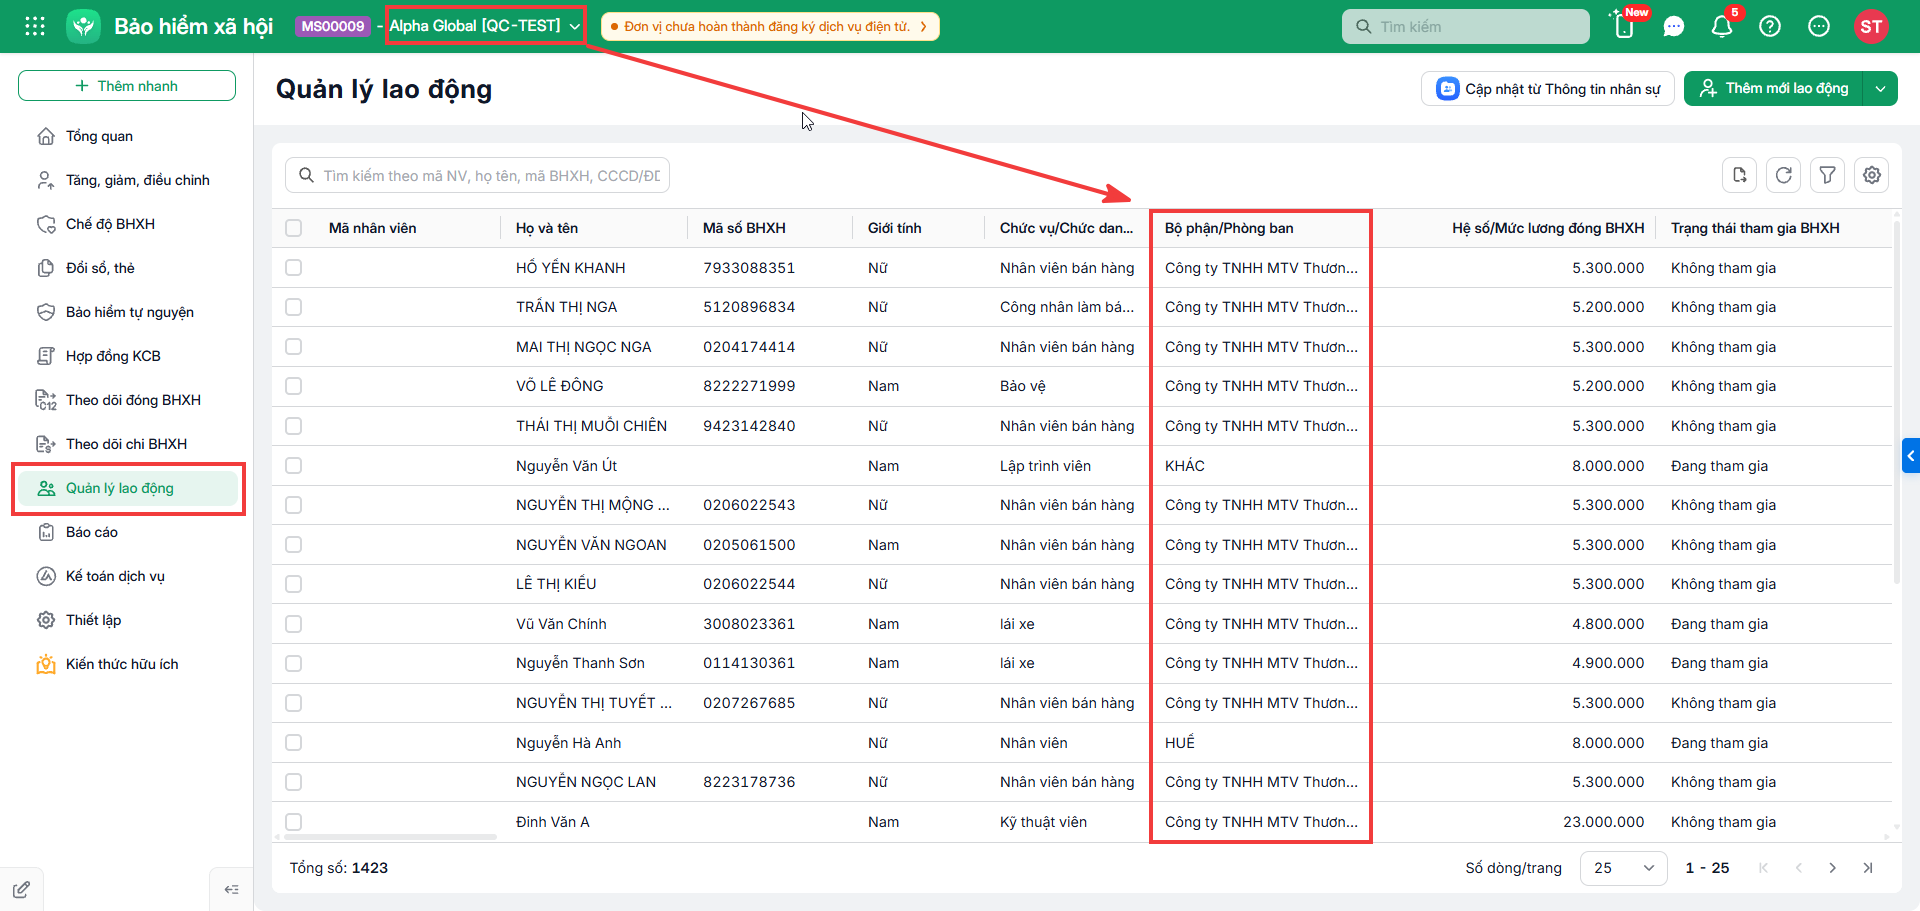Toggle the select-all checkbox in table header
The image size is (1920, 911).
[x=293, y=228]
